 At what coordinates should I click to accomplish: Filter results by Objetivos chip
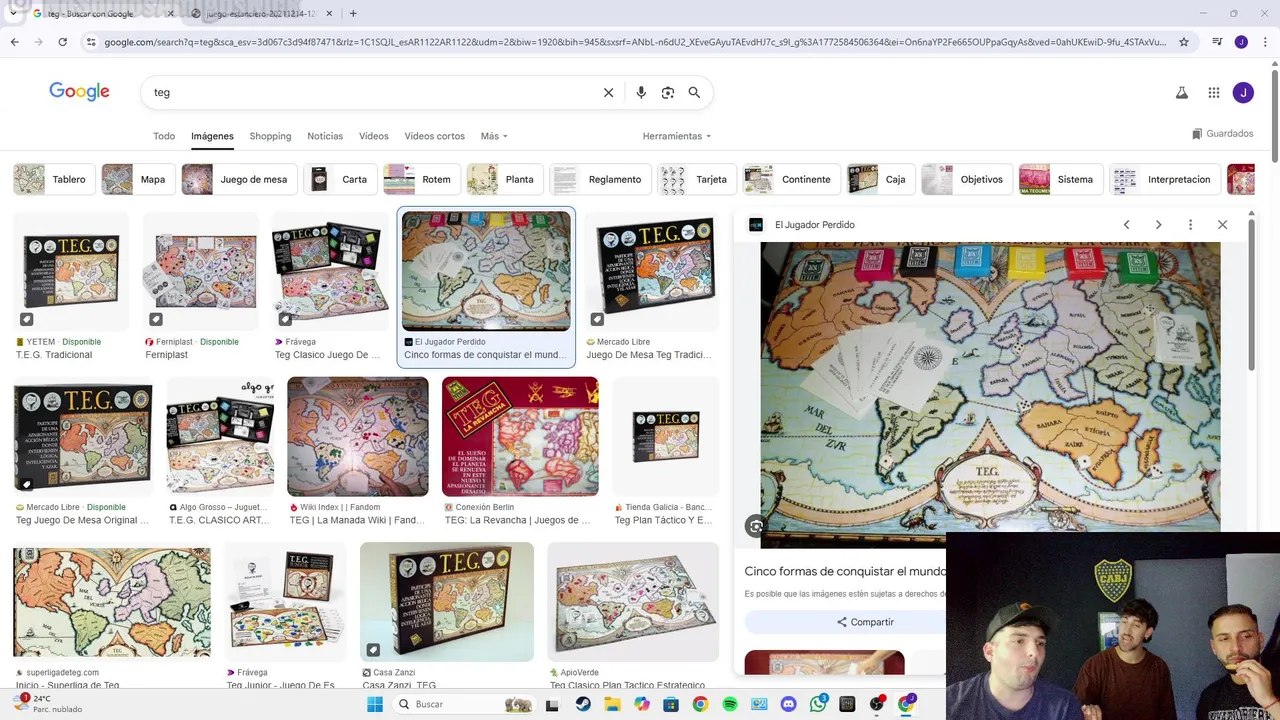point(966,180)
